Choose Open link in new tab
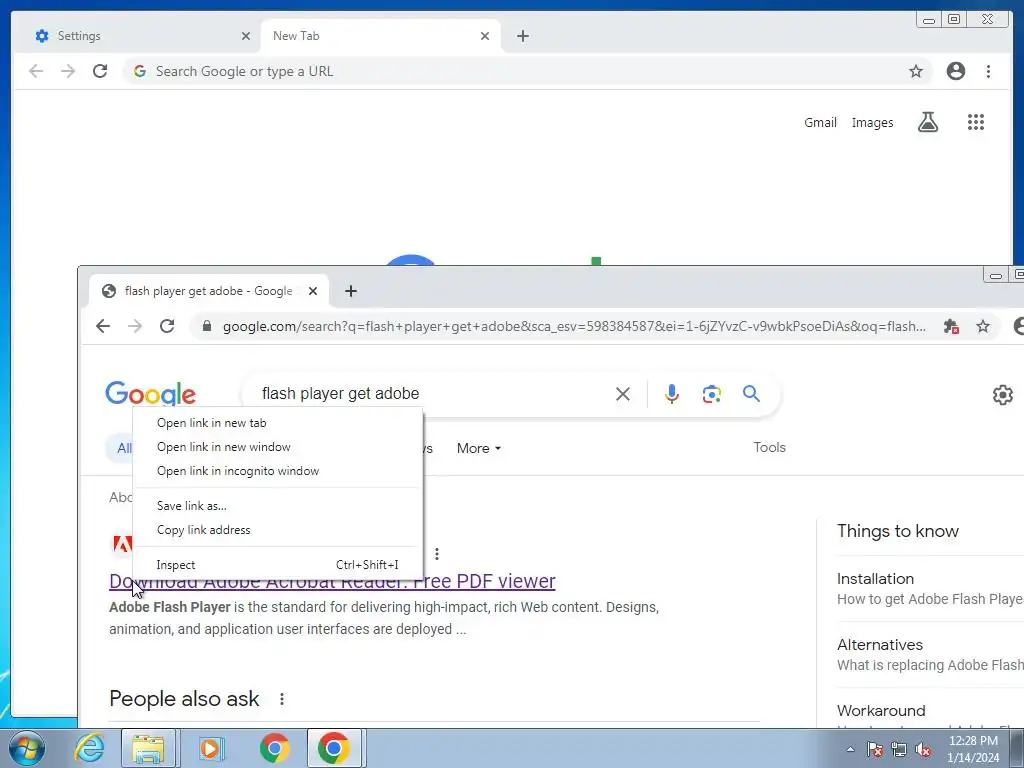1024x768 pixels. click(278, 423)
